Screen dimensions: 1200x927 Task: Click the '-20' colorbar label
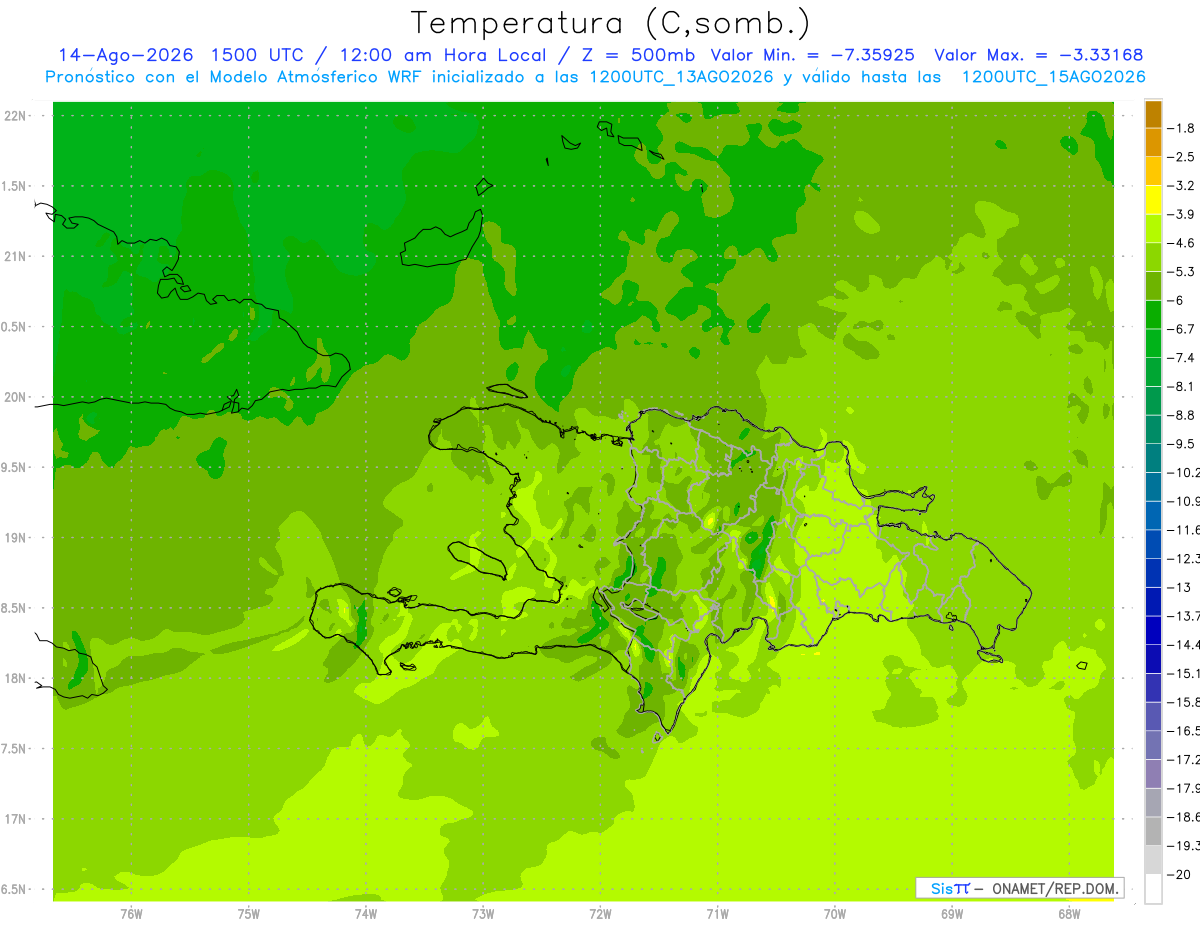coord(1180,874)
